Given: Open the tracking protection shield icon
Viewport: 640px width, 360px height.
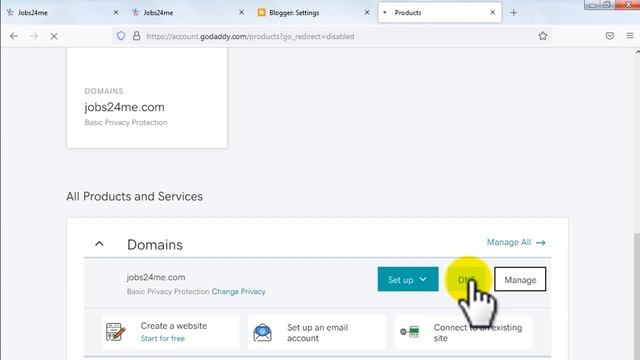Looking at the screenshot, I should click(121, 36).
